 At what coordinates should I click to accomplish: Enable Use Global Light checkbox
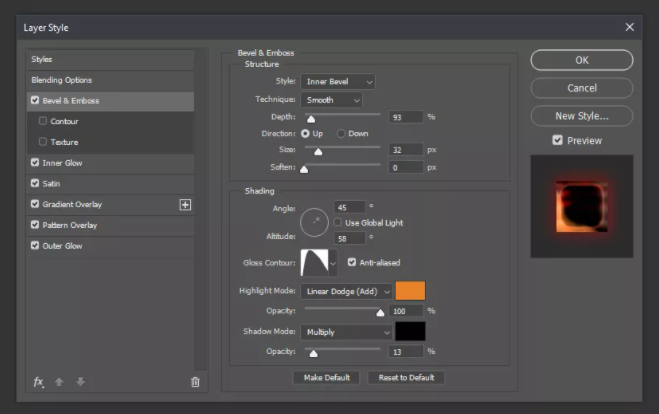(x=337, y=222)
